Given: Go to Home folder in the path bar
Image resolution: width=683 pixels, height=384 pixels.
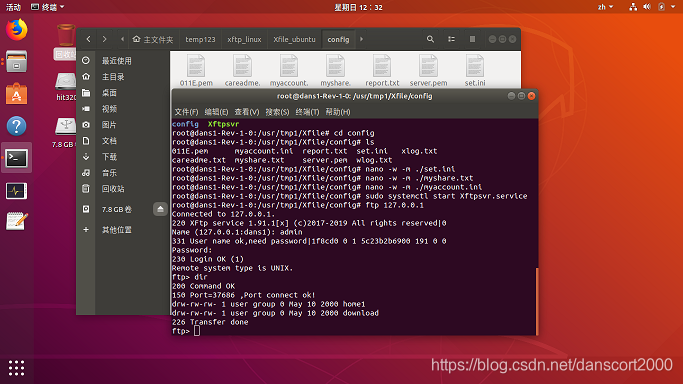Looking at the screenshot, I should 153,39.
